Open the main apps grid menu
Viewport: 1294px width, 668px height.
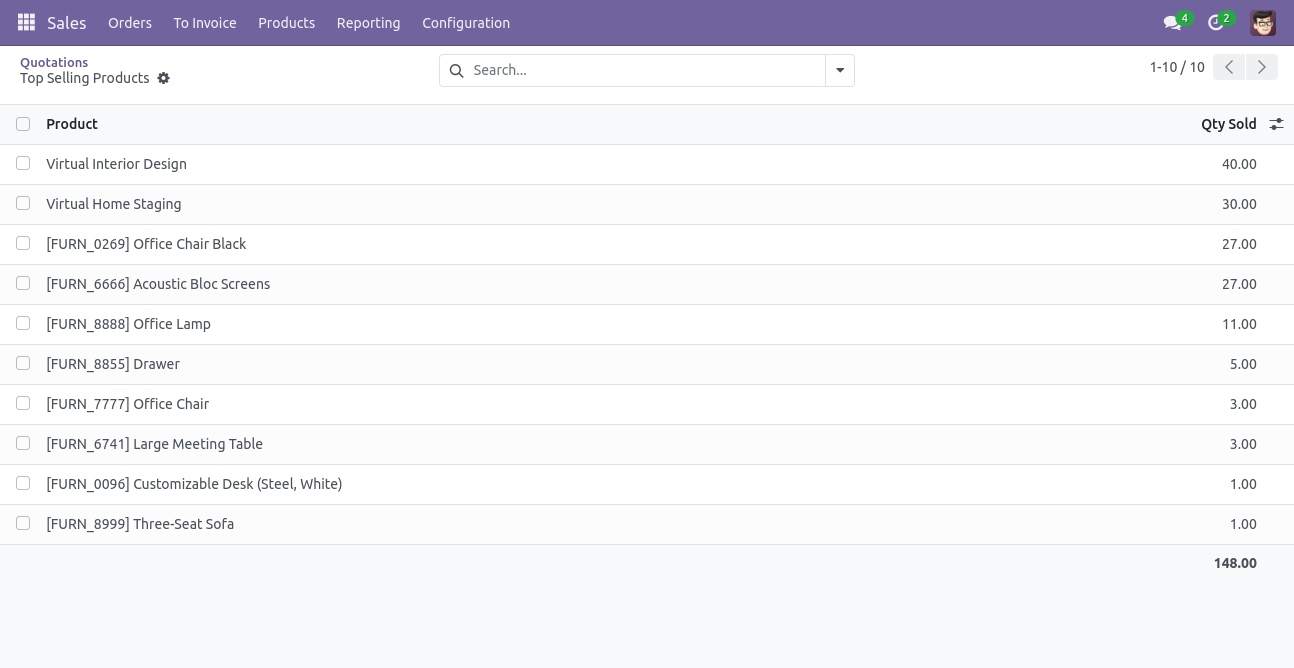click(27, 22)
